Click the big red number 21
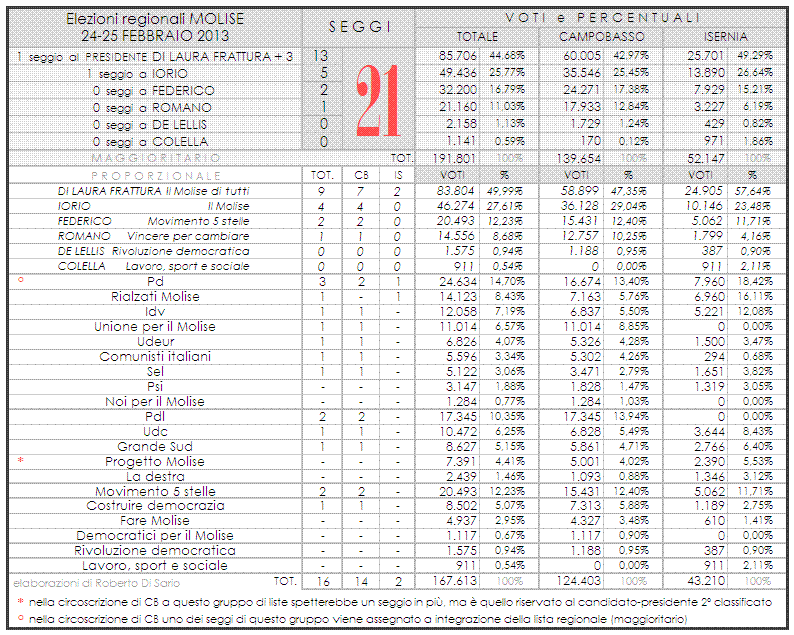 [378, 101]
